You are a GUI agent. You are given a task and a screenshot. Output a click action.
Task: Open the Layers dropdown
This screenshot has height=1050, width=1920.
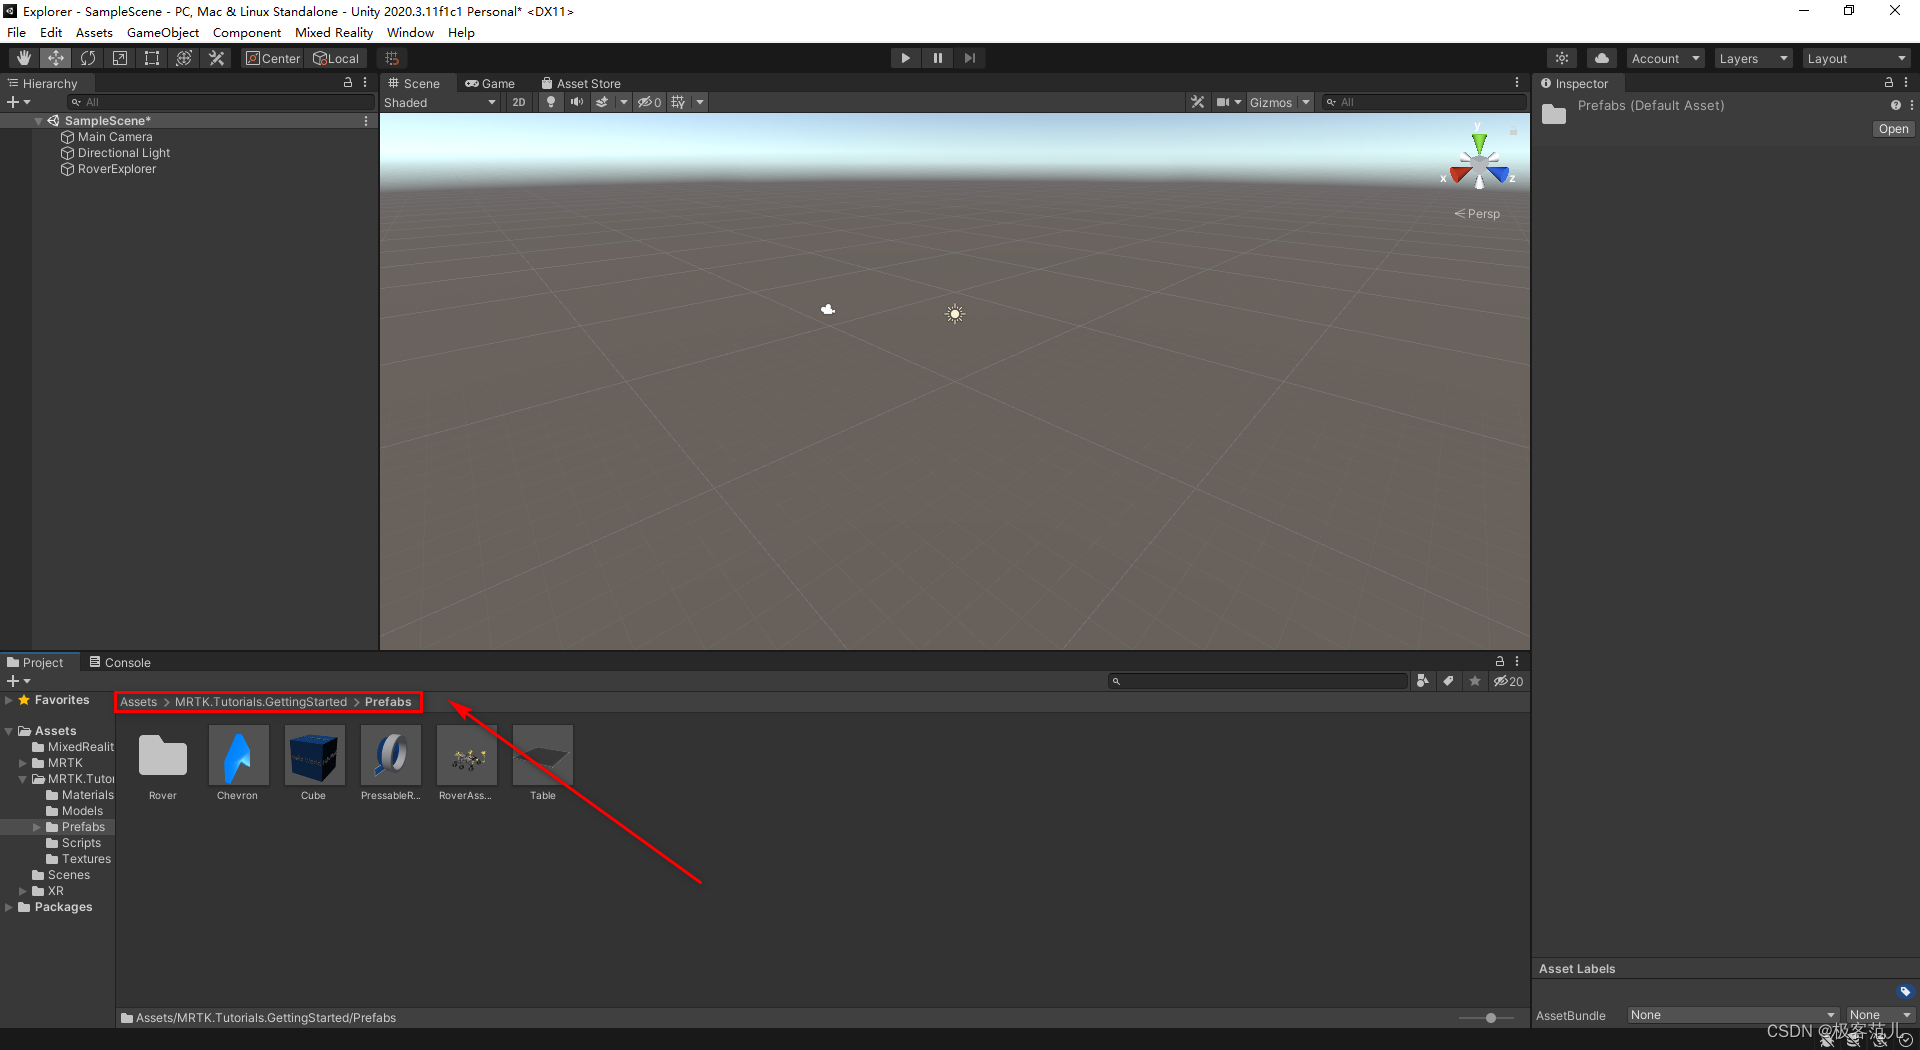point(1753,58)
